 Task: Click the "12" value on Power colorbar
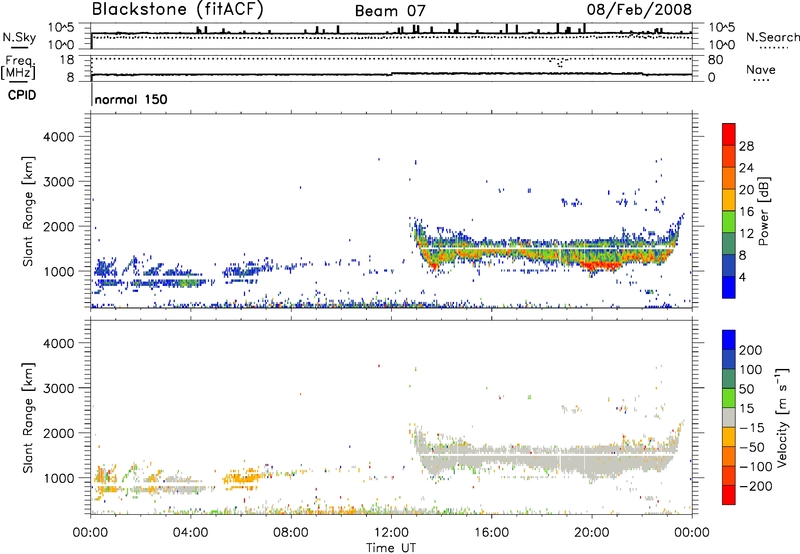click(746, 234)
